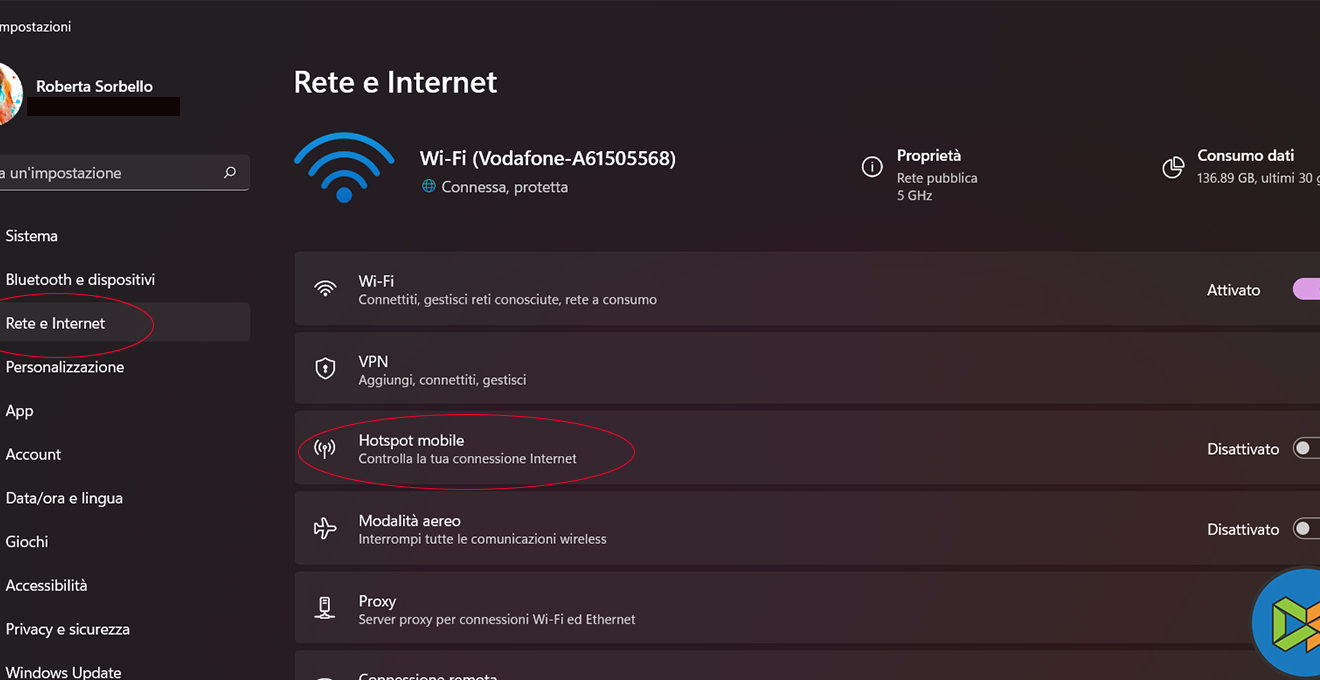Image resolution: width=1320 pixels, height=680 pixels.
Task: Click the Proprietà info icon
Action: click(x=872, y=167)
